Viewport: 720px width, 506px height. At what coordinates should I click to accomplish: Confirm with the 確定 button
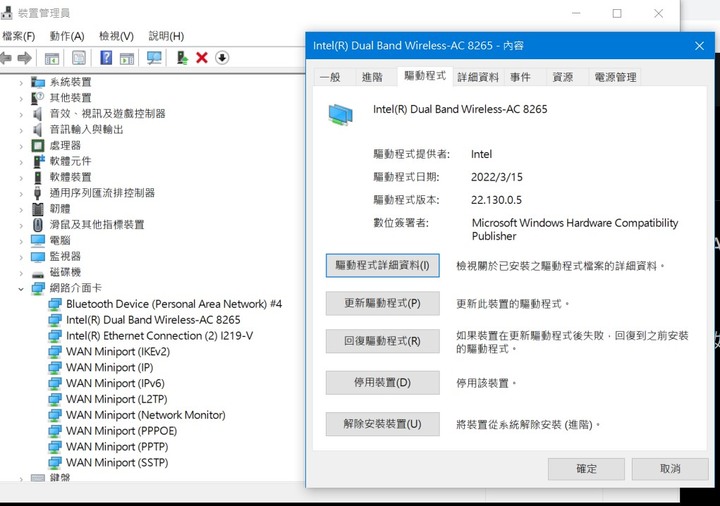point(586,469)
